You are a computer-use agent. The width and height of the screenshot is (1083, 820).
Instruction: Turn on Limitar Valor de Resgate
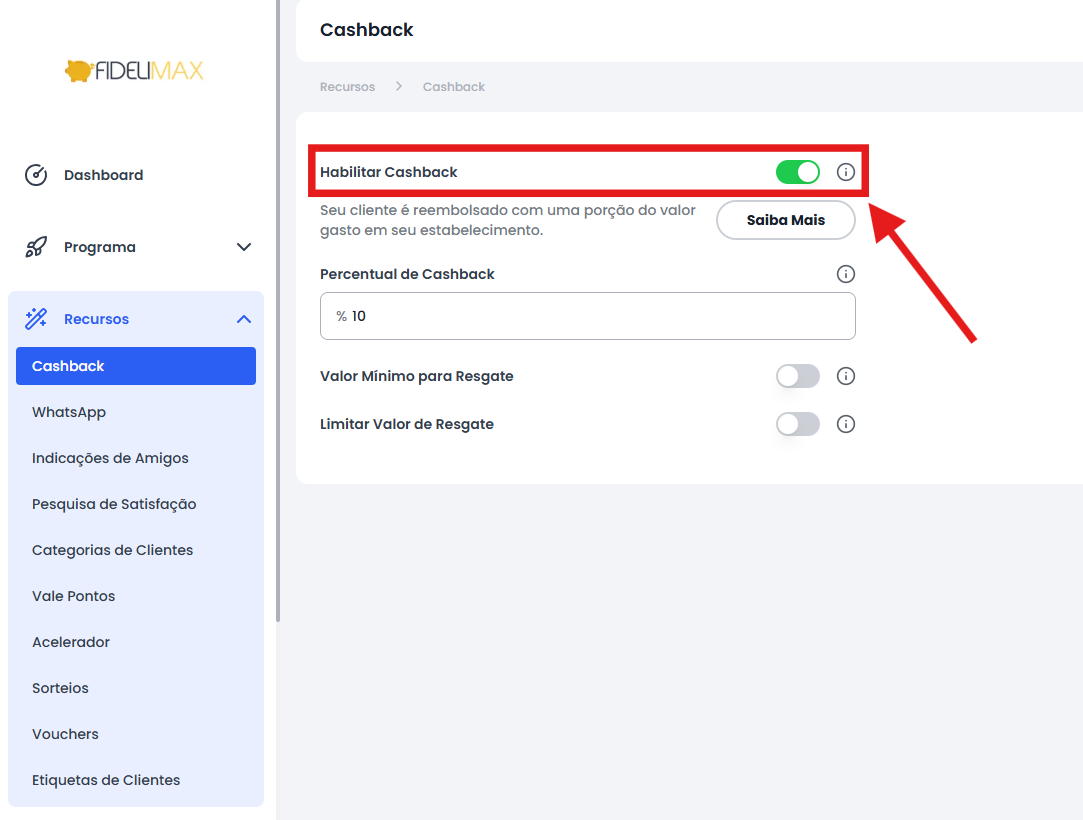pos(798,424)
